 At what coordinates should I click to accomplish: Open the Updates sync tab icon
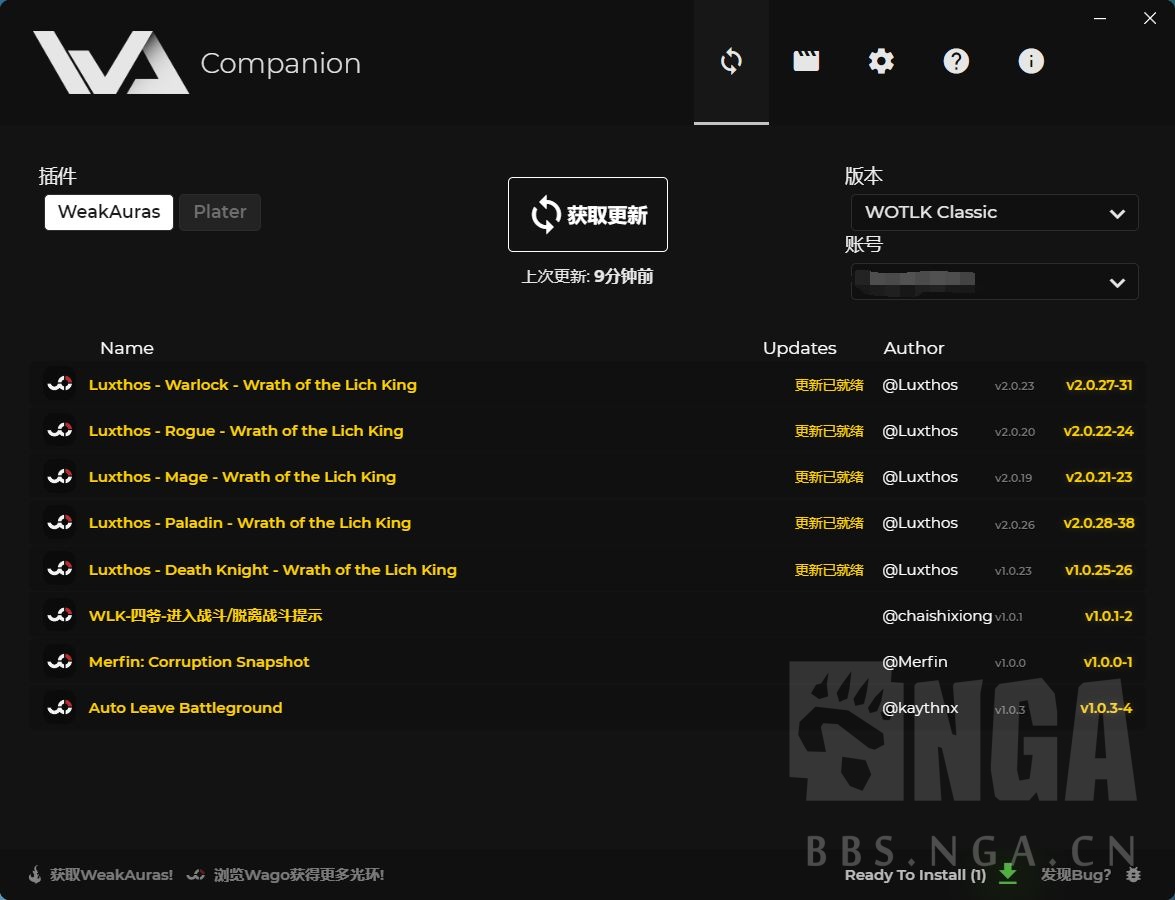pyautogui.click(x=731, y=61)
